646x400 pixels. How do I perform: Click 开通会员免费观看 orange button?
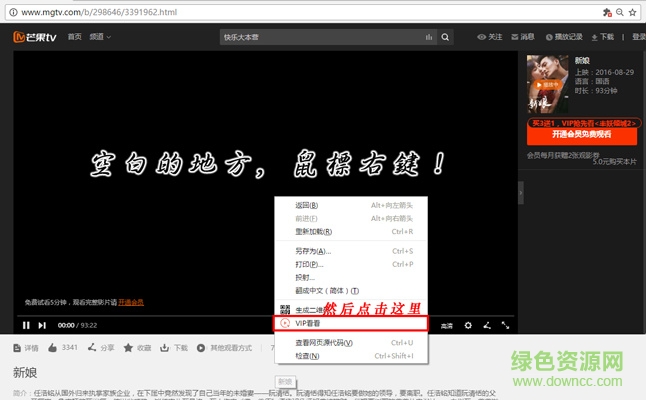pos(582,134)
